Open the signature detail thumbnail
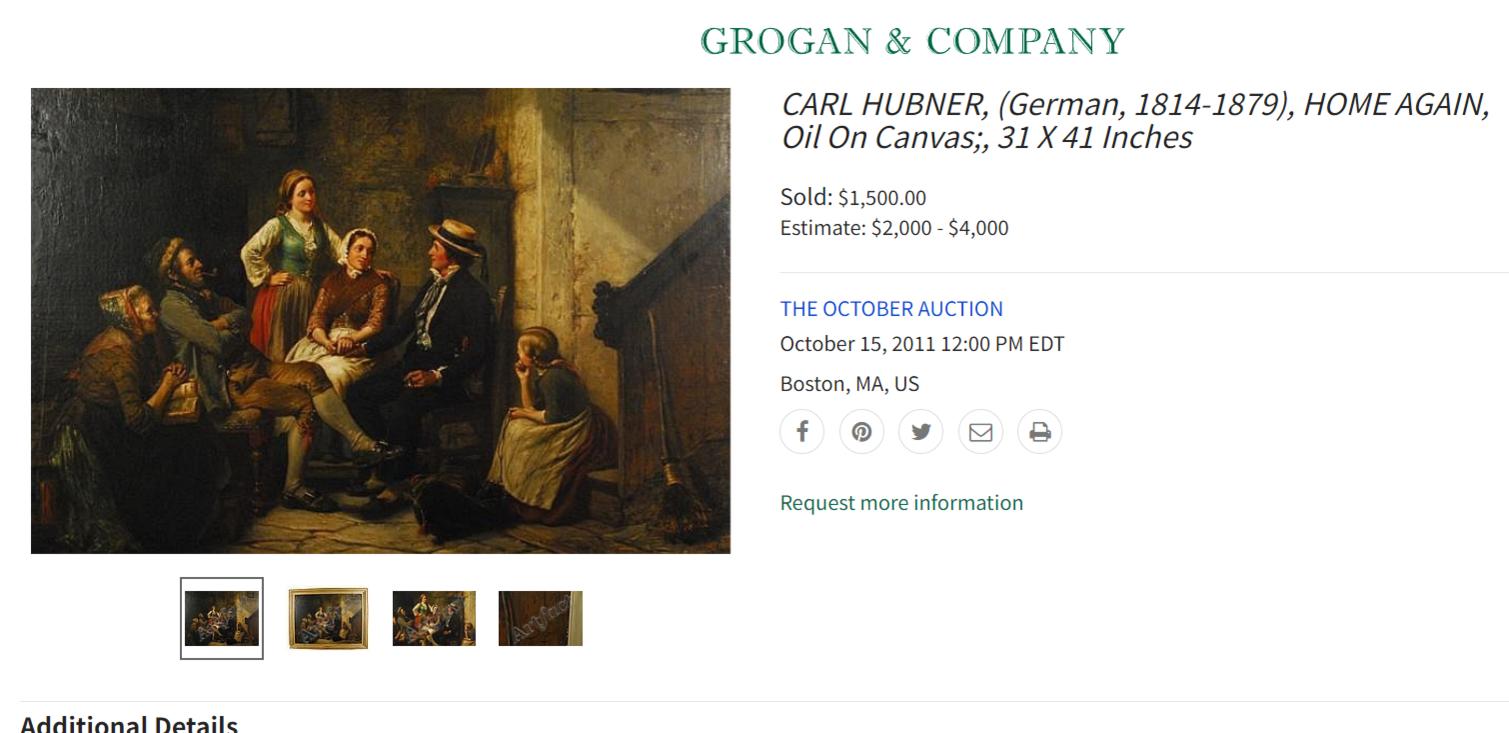 point(540,618)
